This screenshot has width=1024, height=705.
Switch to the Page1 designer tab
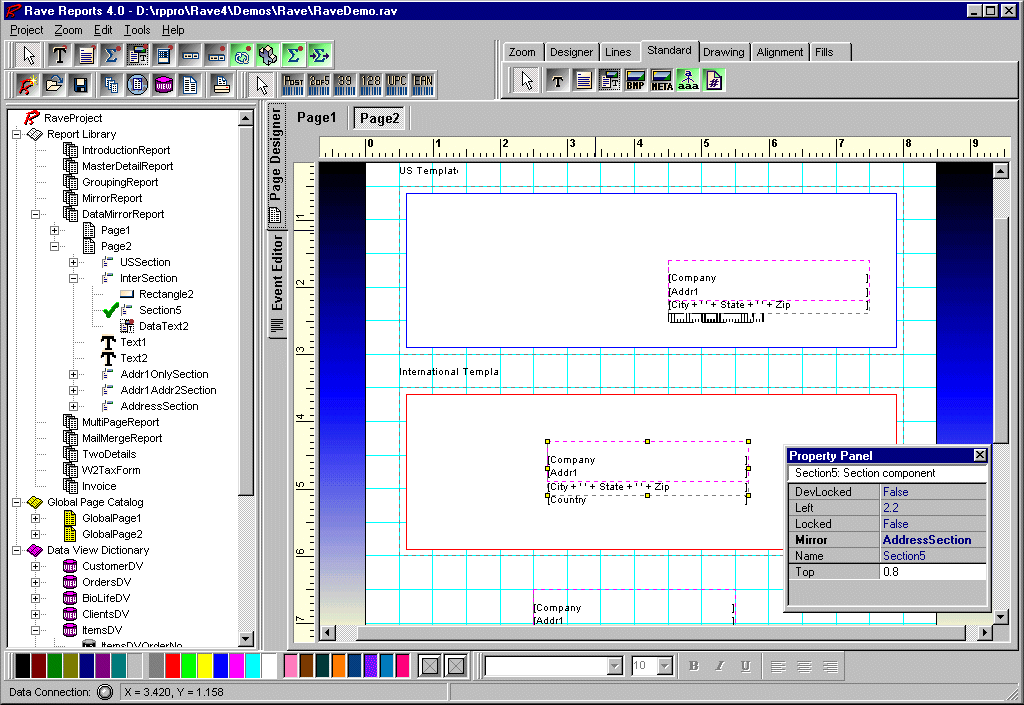pyautogui.click(x=316, y=118)
